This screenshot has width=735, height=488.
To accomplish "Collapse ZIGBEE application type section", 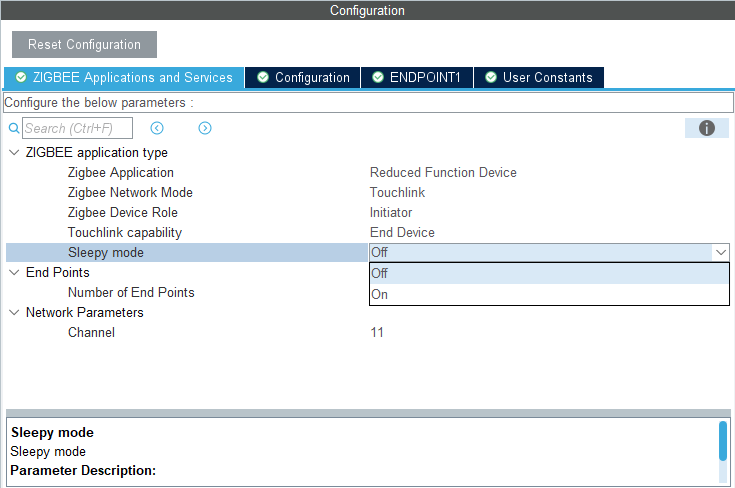I will click(14, 153).
